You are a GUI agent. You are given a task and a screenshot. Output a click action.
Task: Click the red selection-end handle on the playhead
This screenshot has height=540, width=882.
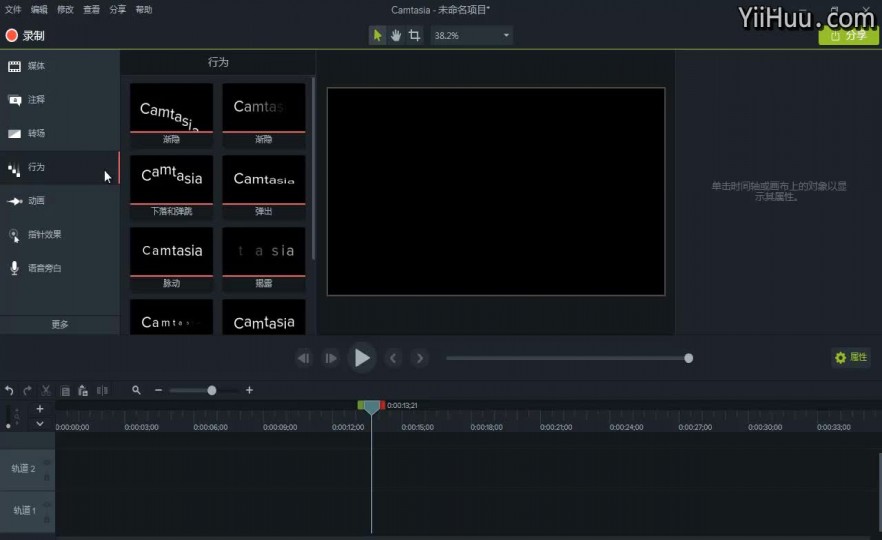pyautogui.click(x=382, y=405)
